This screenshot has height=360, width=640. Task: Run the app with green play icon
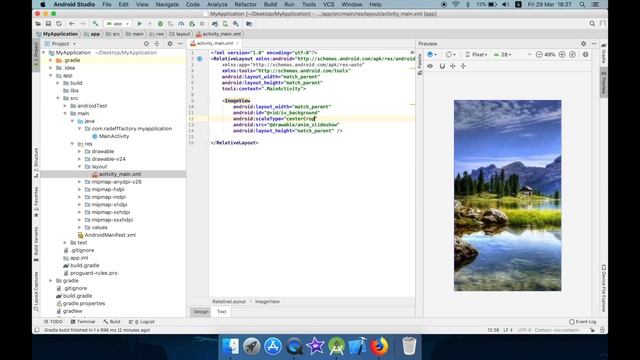pyautogui.click(x=140, y=24)
